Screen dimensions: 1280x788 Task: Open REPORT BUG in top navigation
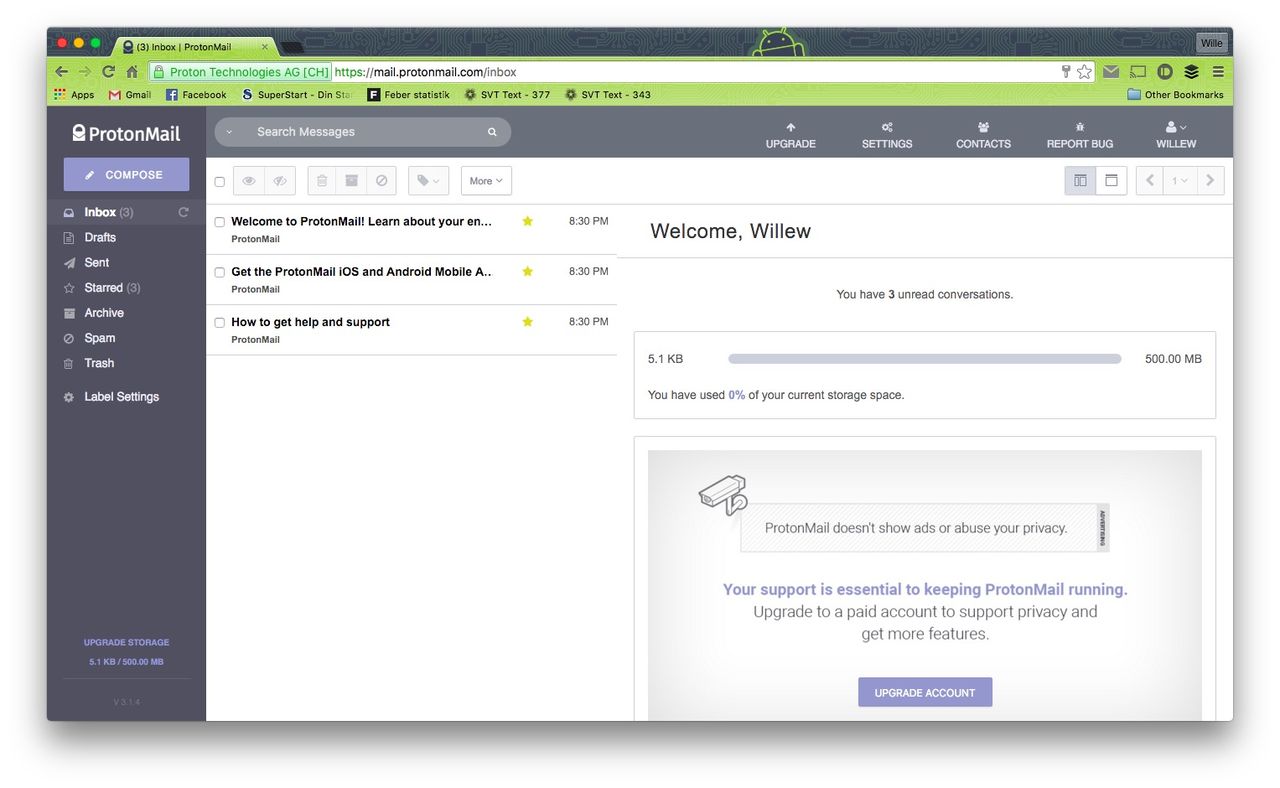[x=1080, y=135]
